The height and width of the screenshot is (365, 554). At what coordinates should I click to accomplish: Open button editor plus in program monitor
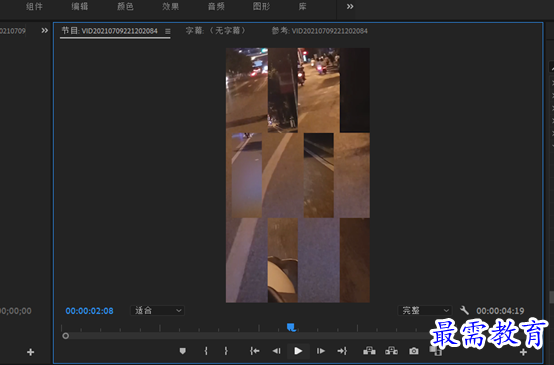pos(523,352)
